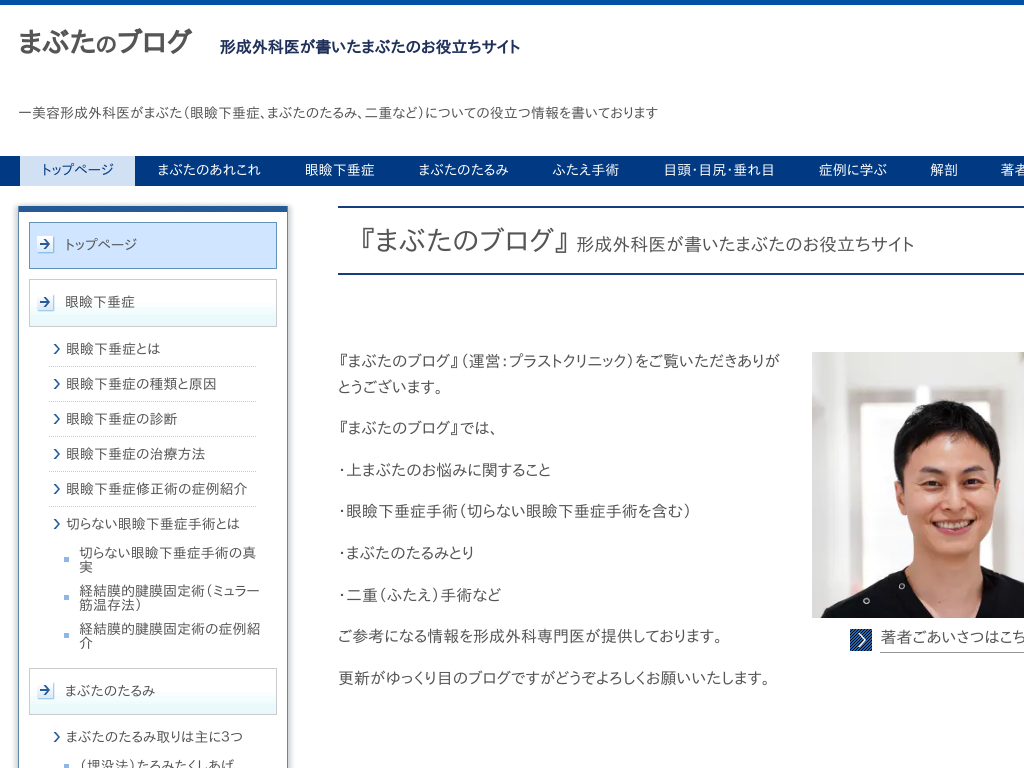Click arrow icon beside sidebar トップページ
The image size is (1024, 768).
[46, 245]
